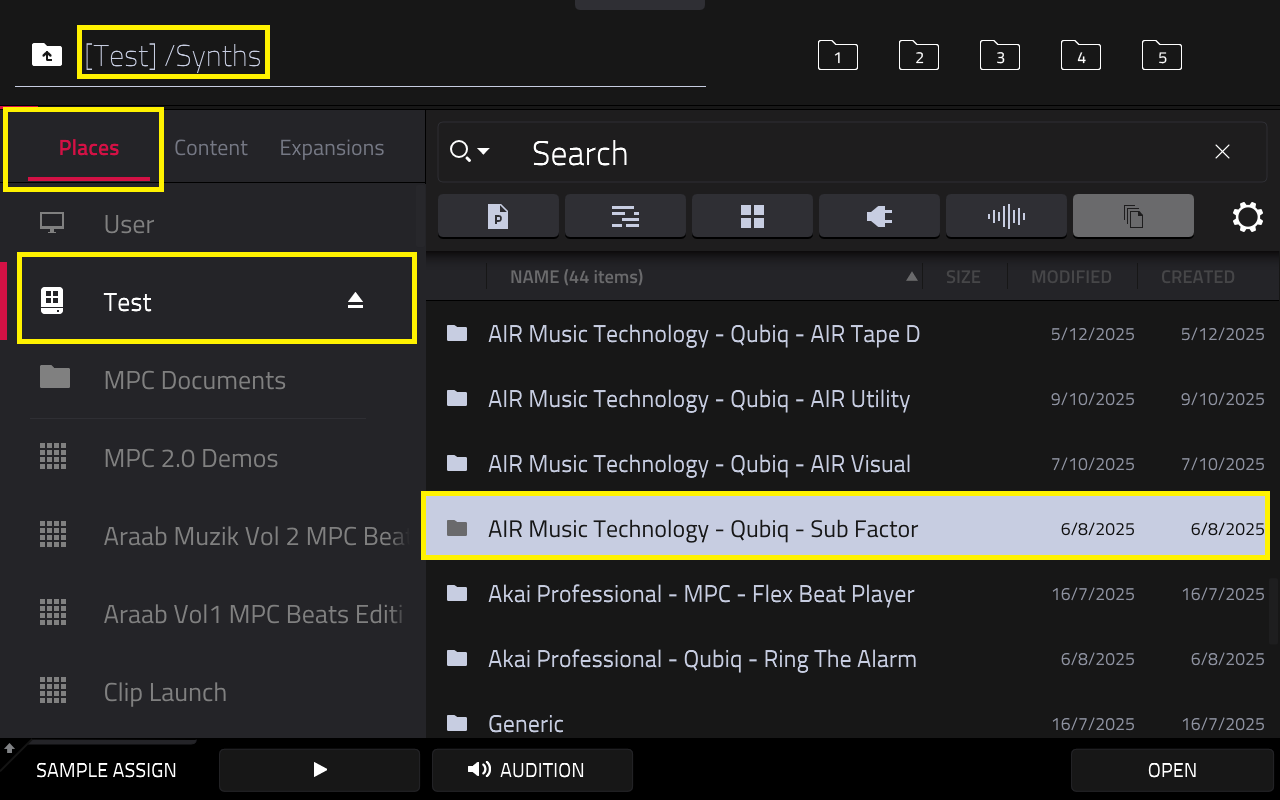The width and height of the screenshot is (1280, 800).
Task: Switch to Places tab
Action: [x=89, y=148]
